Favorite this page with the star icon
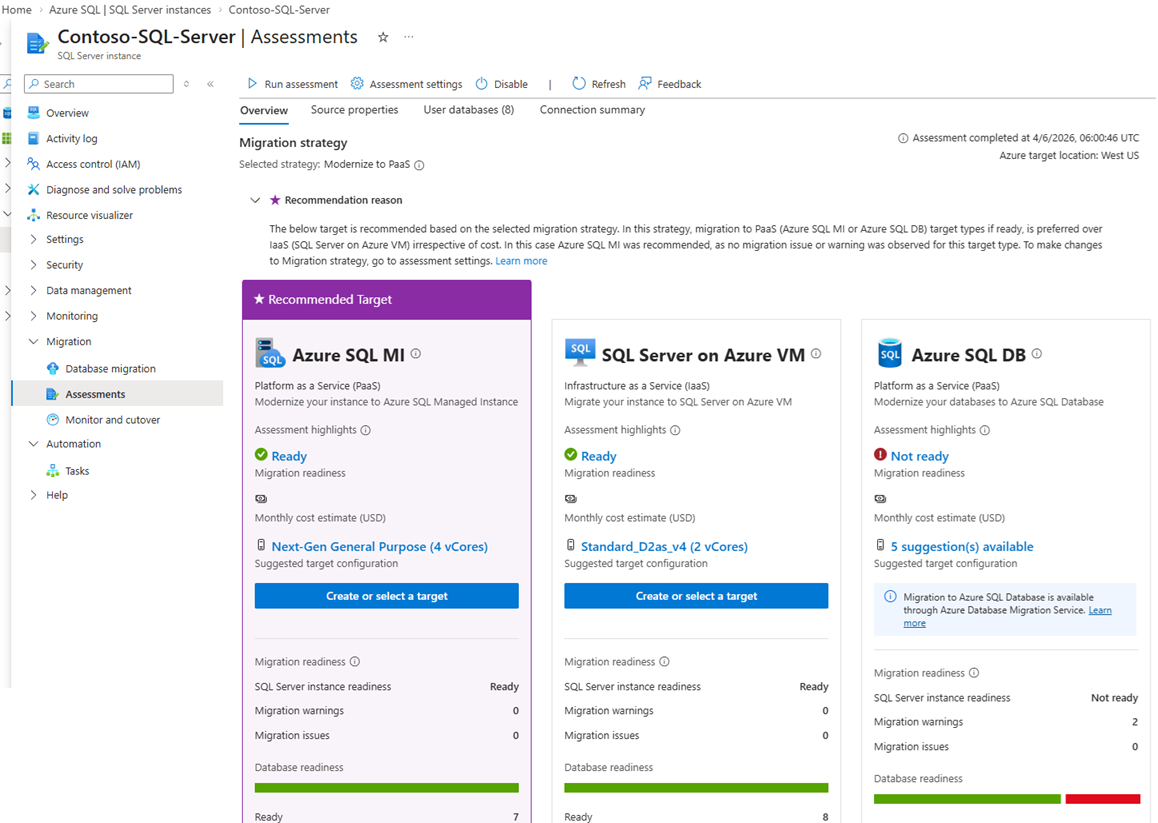 [x=383, y=37]
